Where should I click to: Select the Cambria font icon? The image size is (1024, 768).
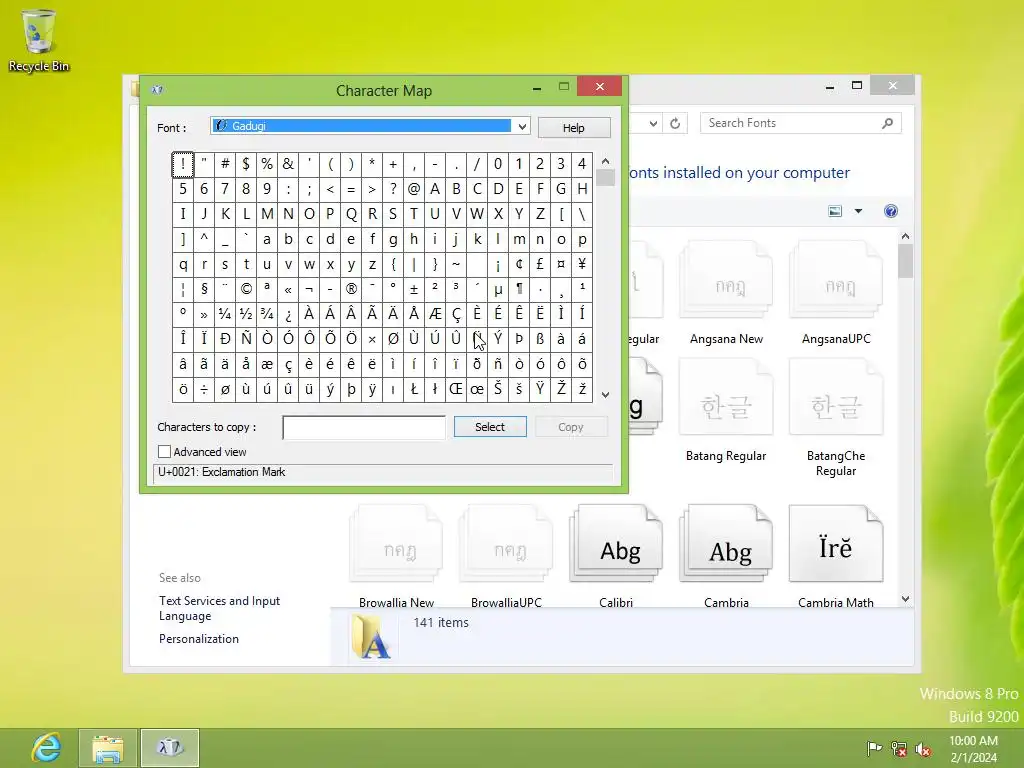tap(726, 543)
